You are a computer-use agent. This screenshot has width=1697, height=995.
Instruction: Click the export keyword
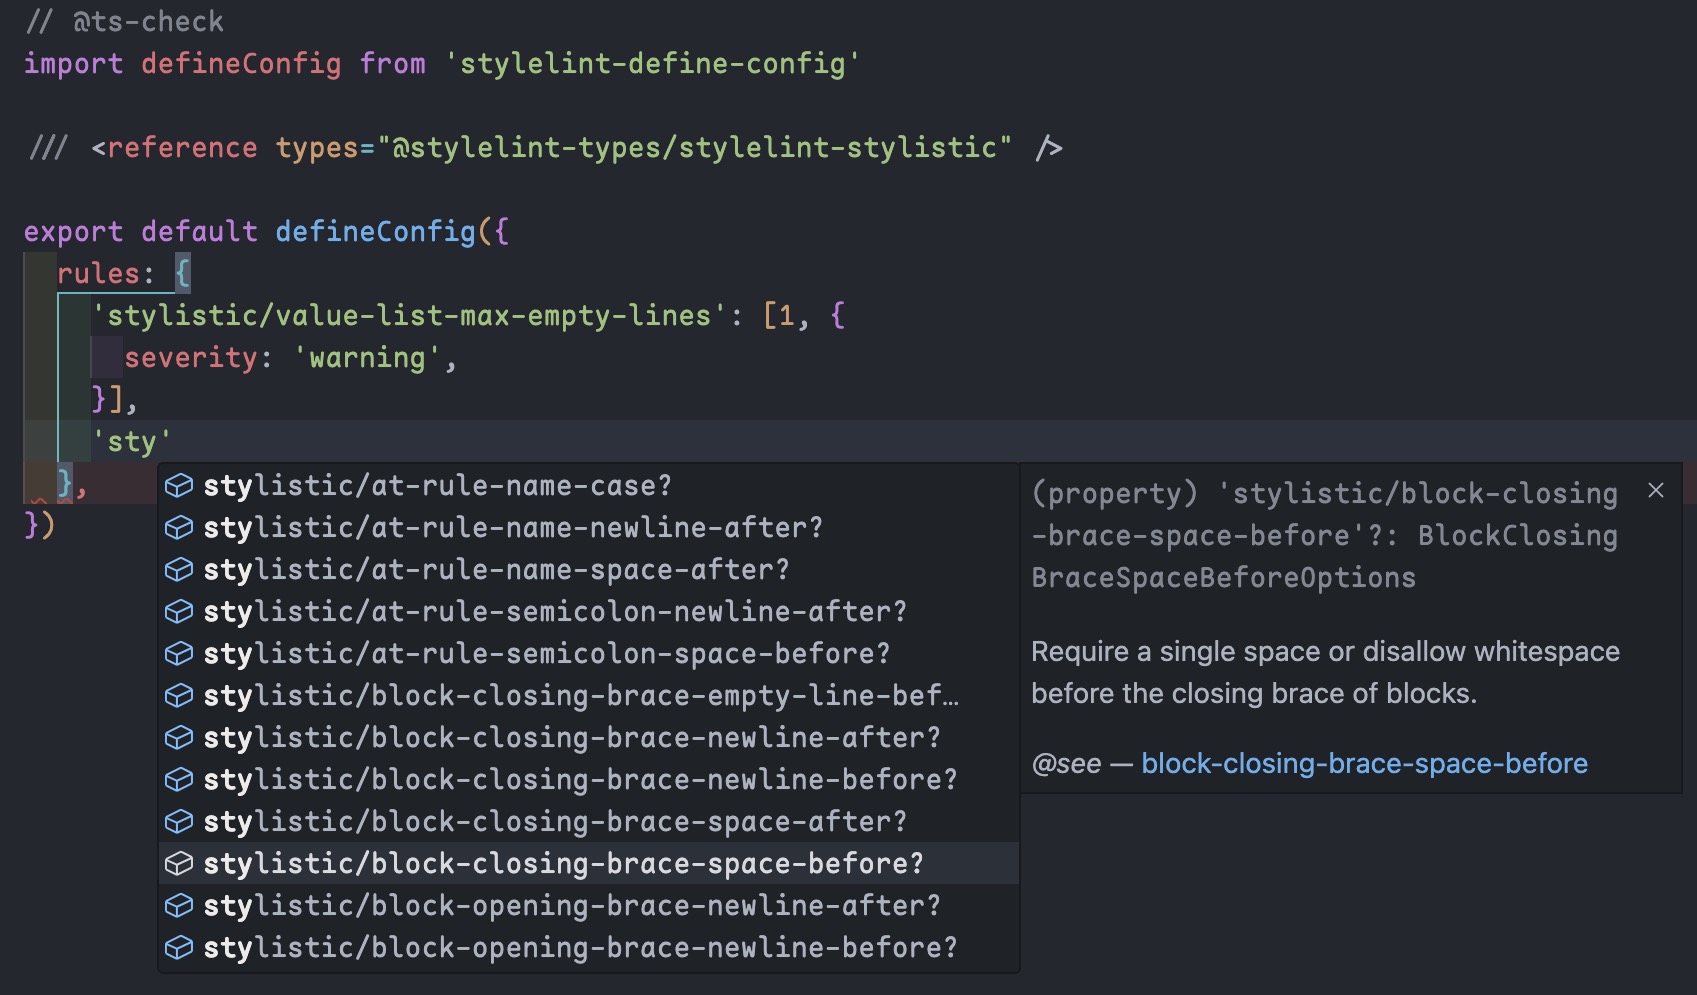click(73, 232)
